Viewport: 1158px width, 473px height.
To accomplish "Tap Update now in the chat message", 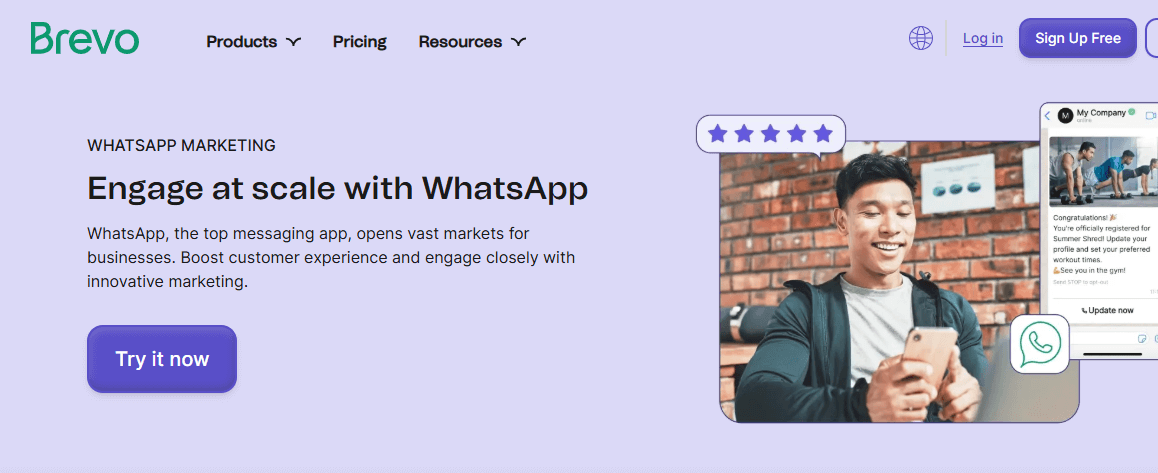I will tap(1107, 310).
